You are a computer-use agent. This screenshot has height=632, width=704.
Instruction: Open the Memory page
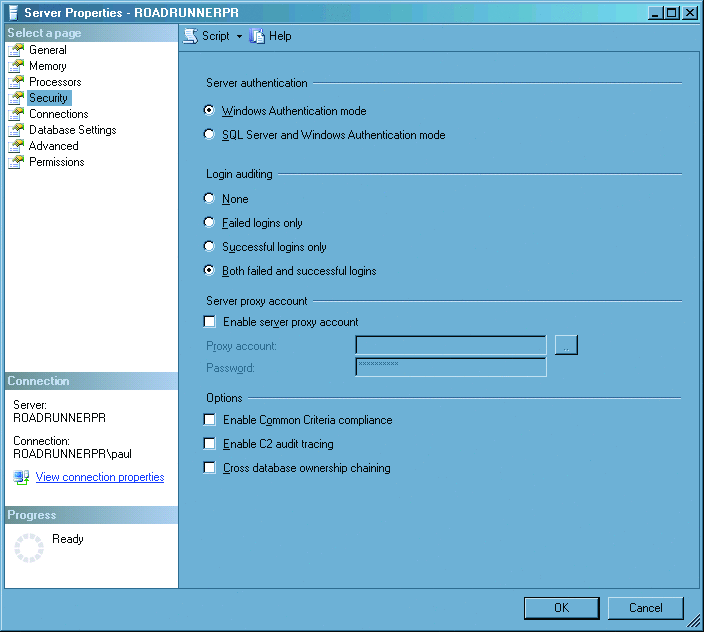pyautogui.click(x=48, y=66)
